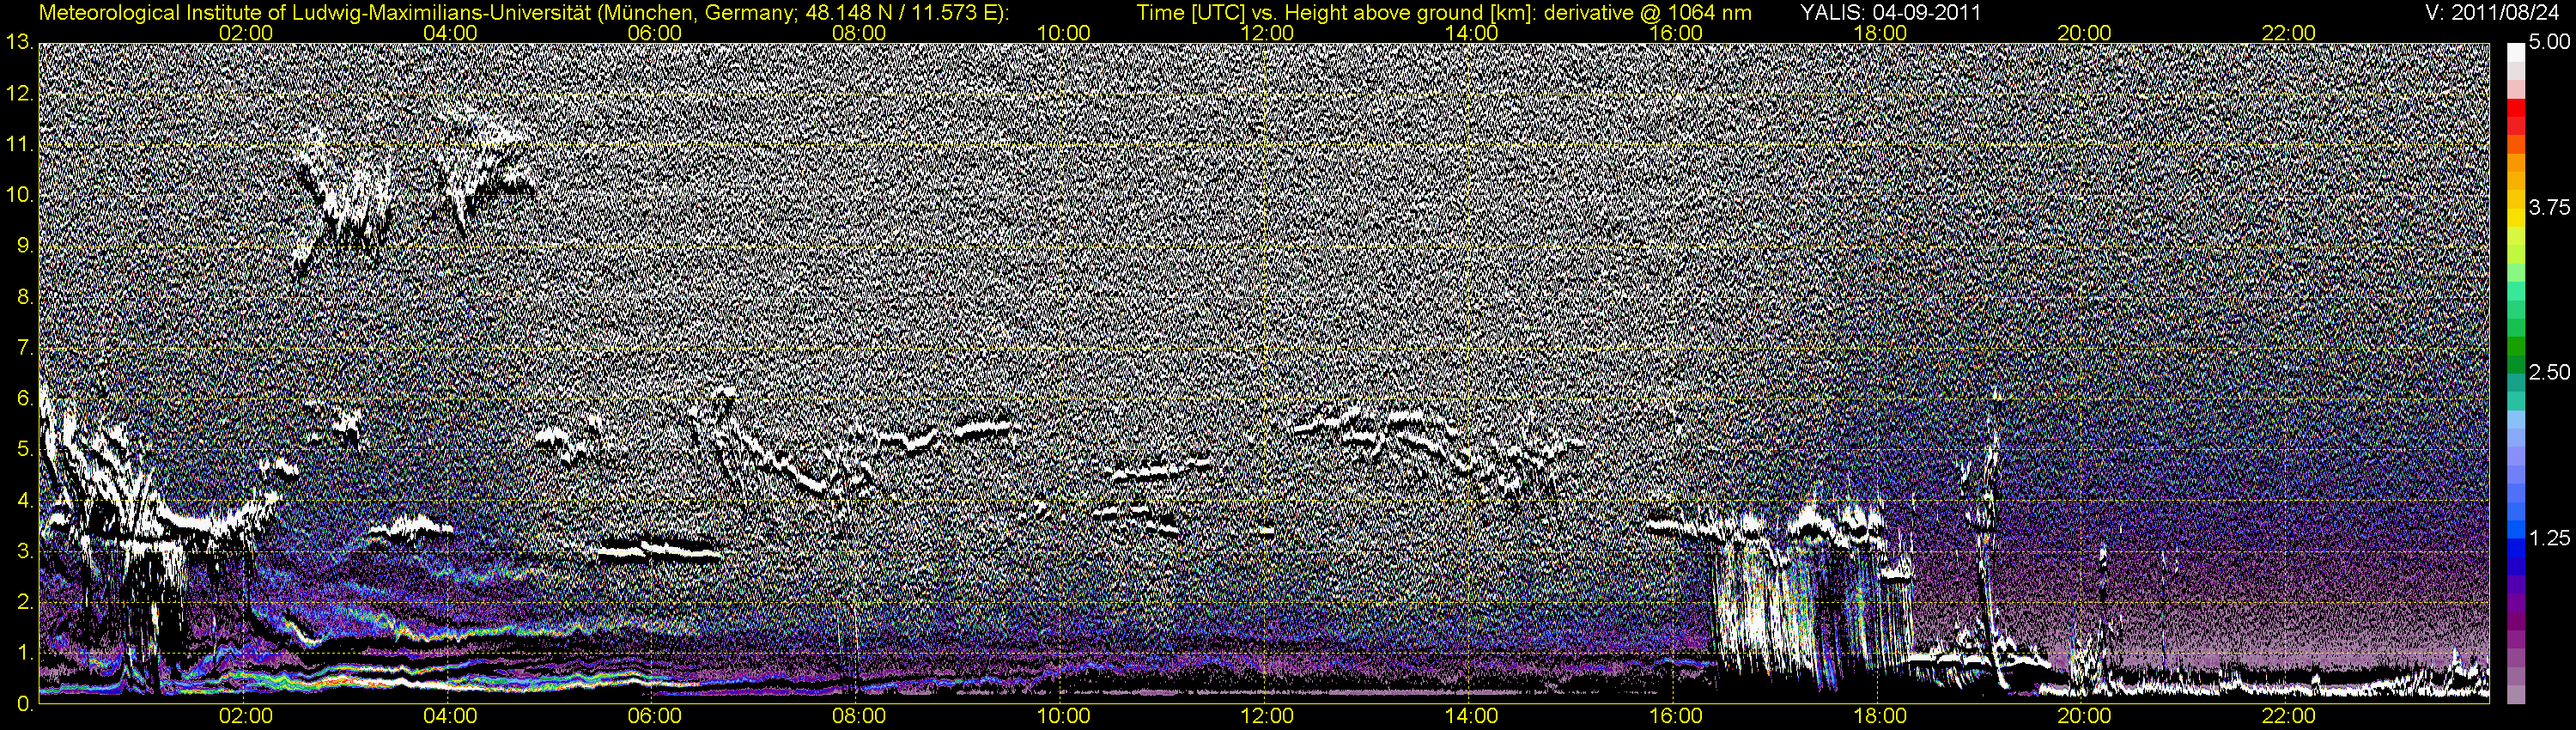The width and height of the screenshot is (2576, 730).
Task: Click the 12:00 label on the top axis
Action: click(1267, 33)
